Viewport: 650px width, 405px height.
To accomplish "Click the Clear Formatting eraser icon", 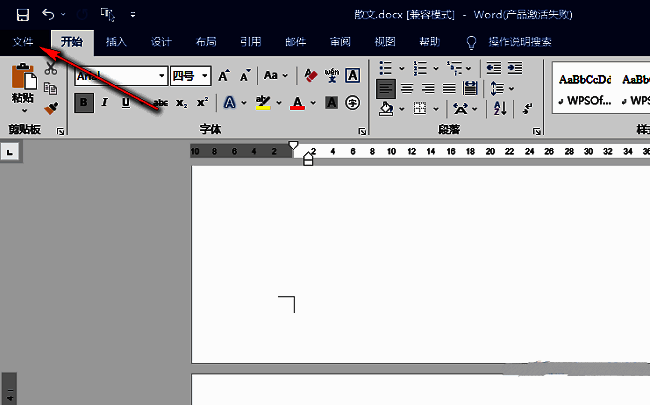I will pyautogui.click(x=310, y=76).
